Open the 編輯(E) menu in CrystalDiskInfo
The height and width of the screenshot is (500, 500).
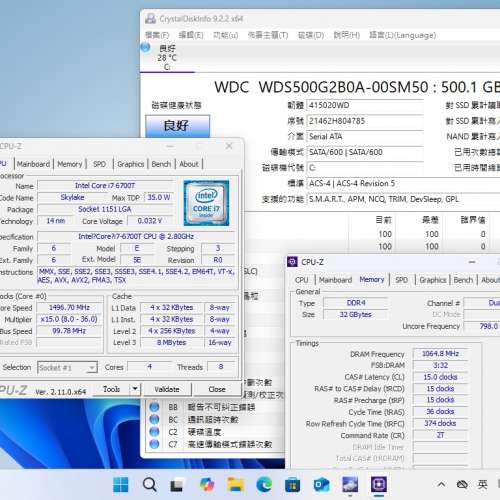click(x=191, y=35)
